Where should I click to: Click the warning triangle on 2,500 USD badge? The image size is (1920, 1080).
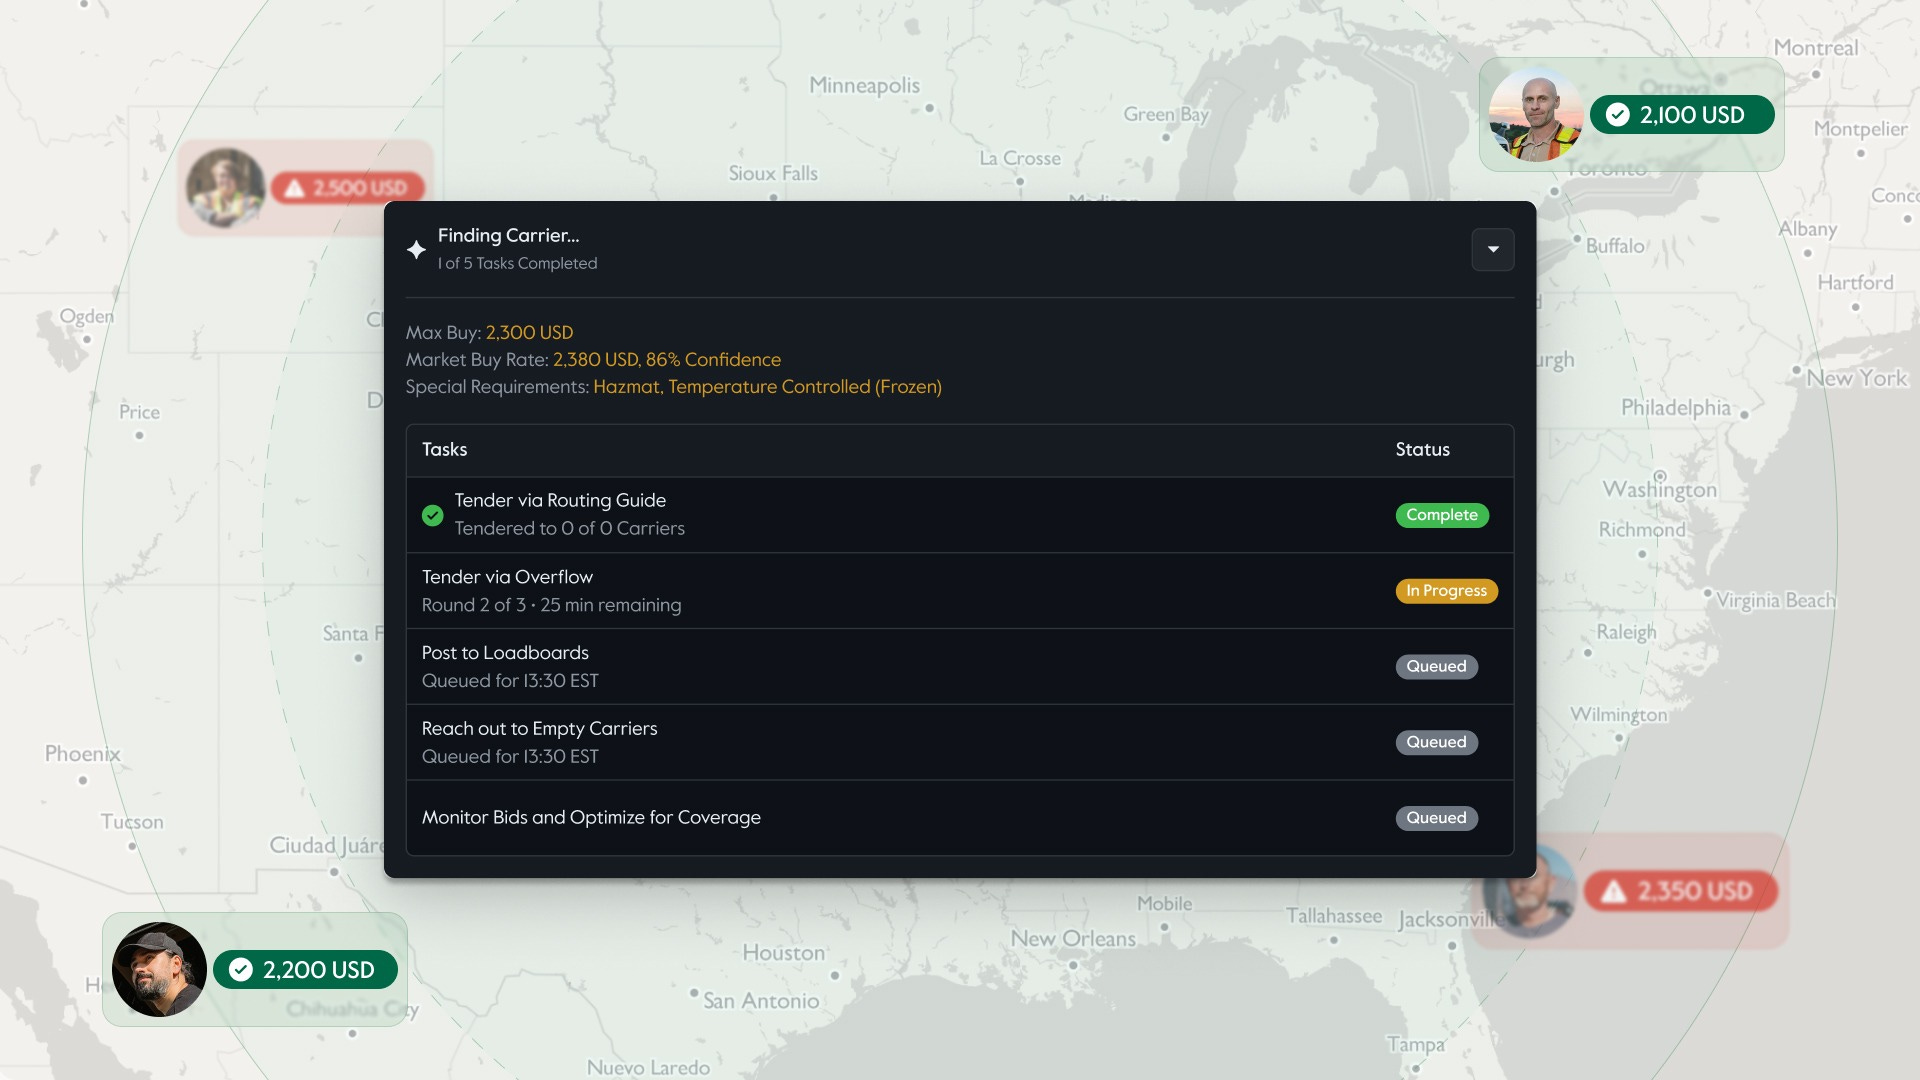tap(294, 188)
